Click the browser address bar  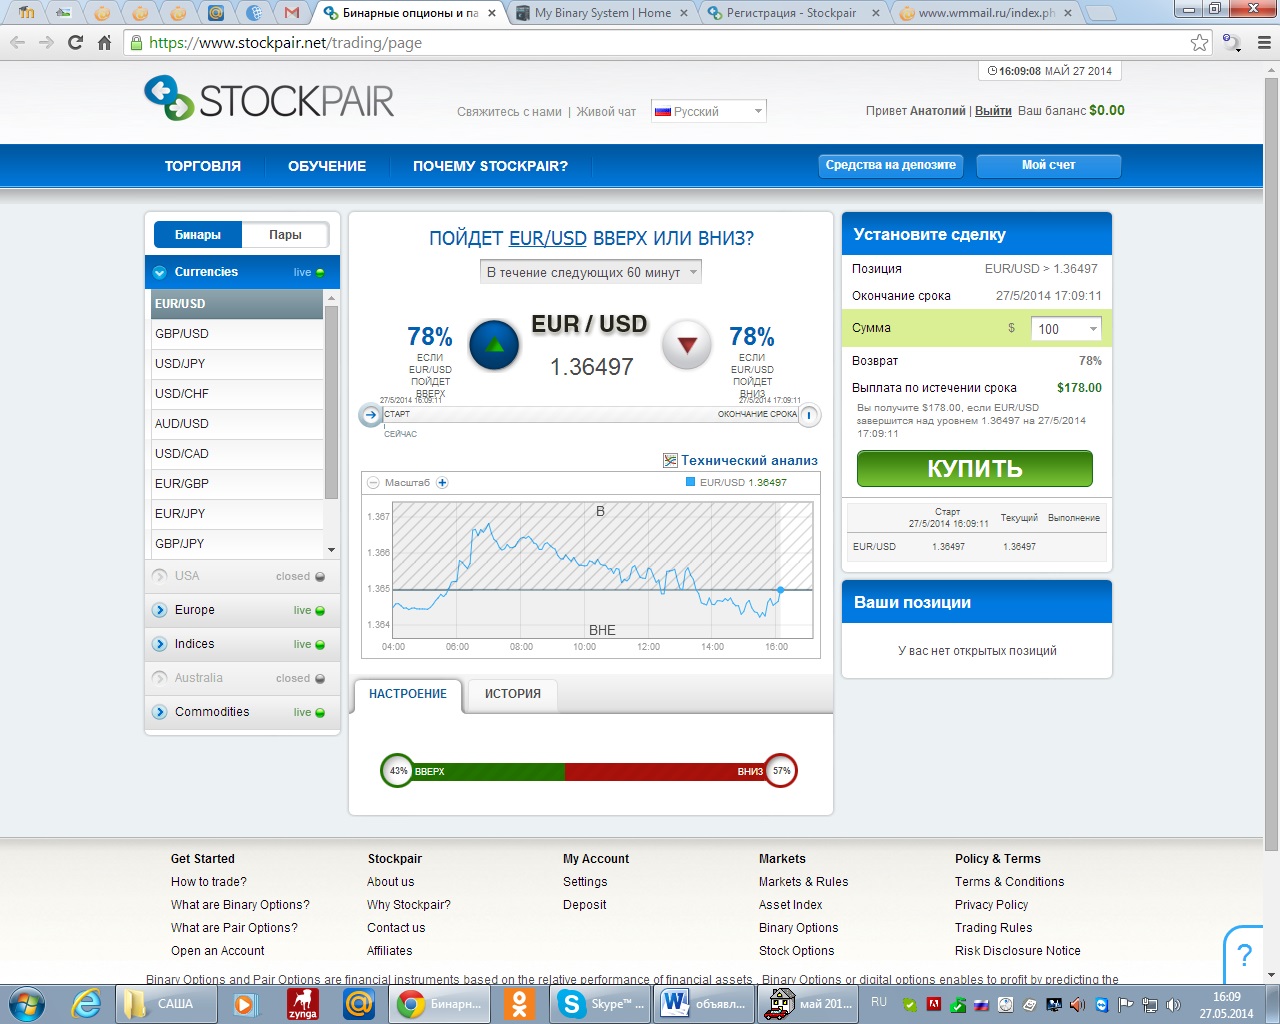(668, 43)
